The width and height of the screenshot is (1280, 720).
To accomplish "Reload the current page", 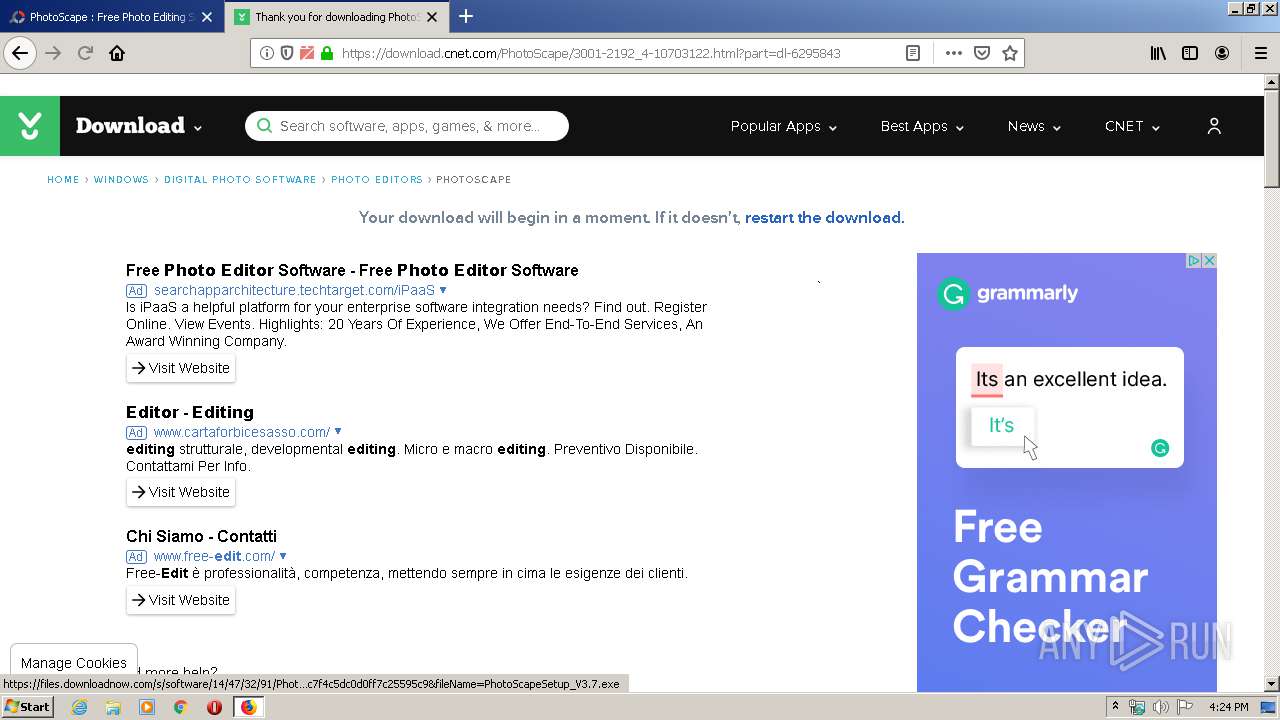I will point(86,53).
